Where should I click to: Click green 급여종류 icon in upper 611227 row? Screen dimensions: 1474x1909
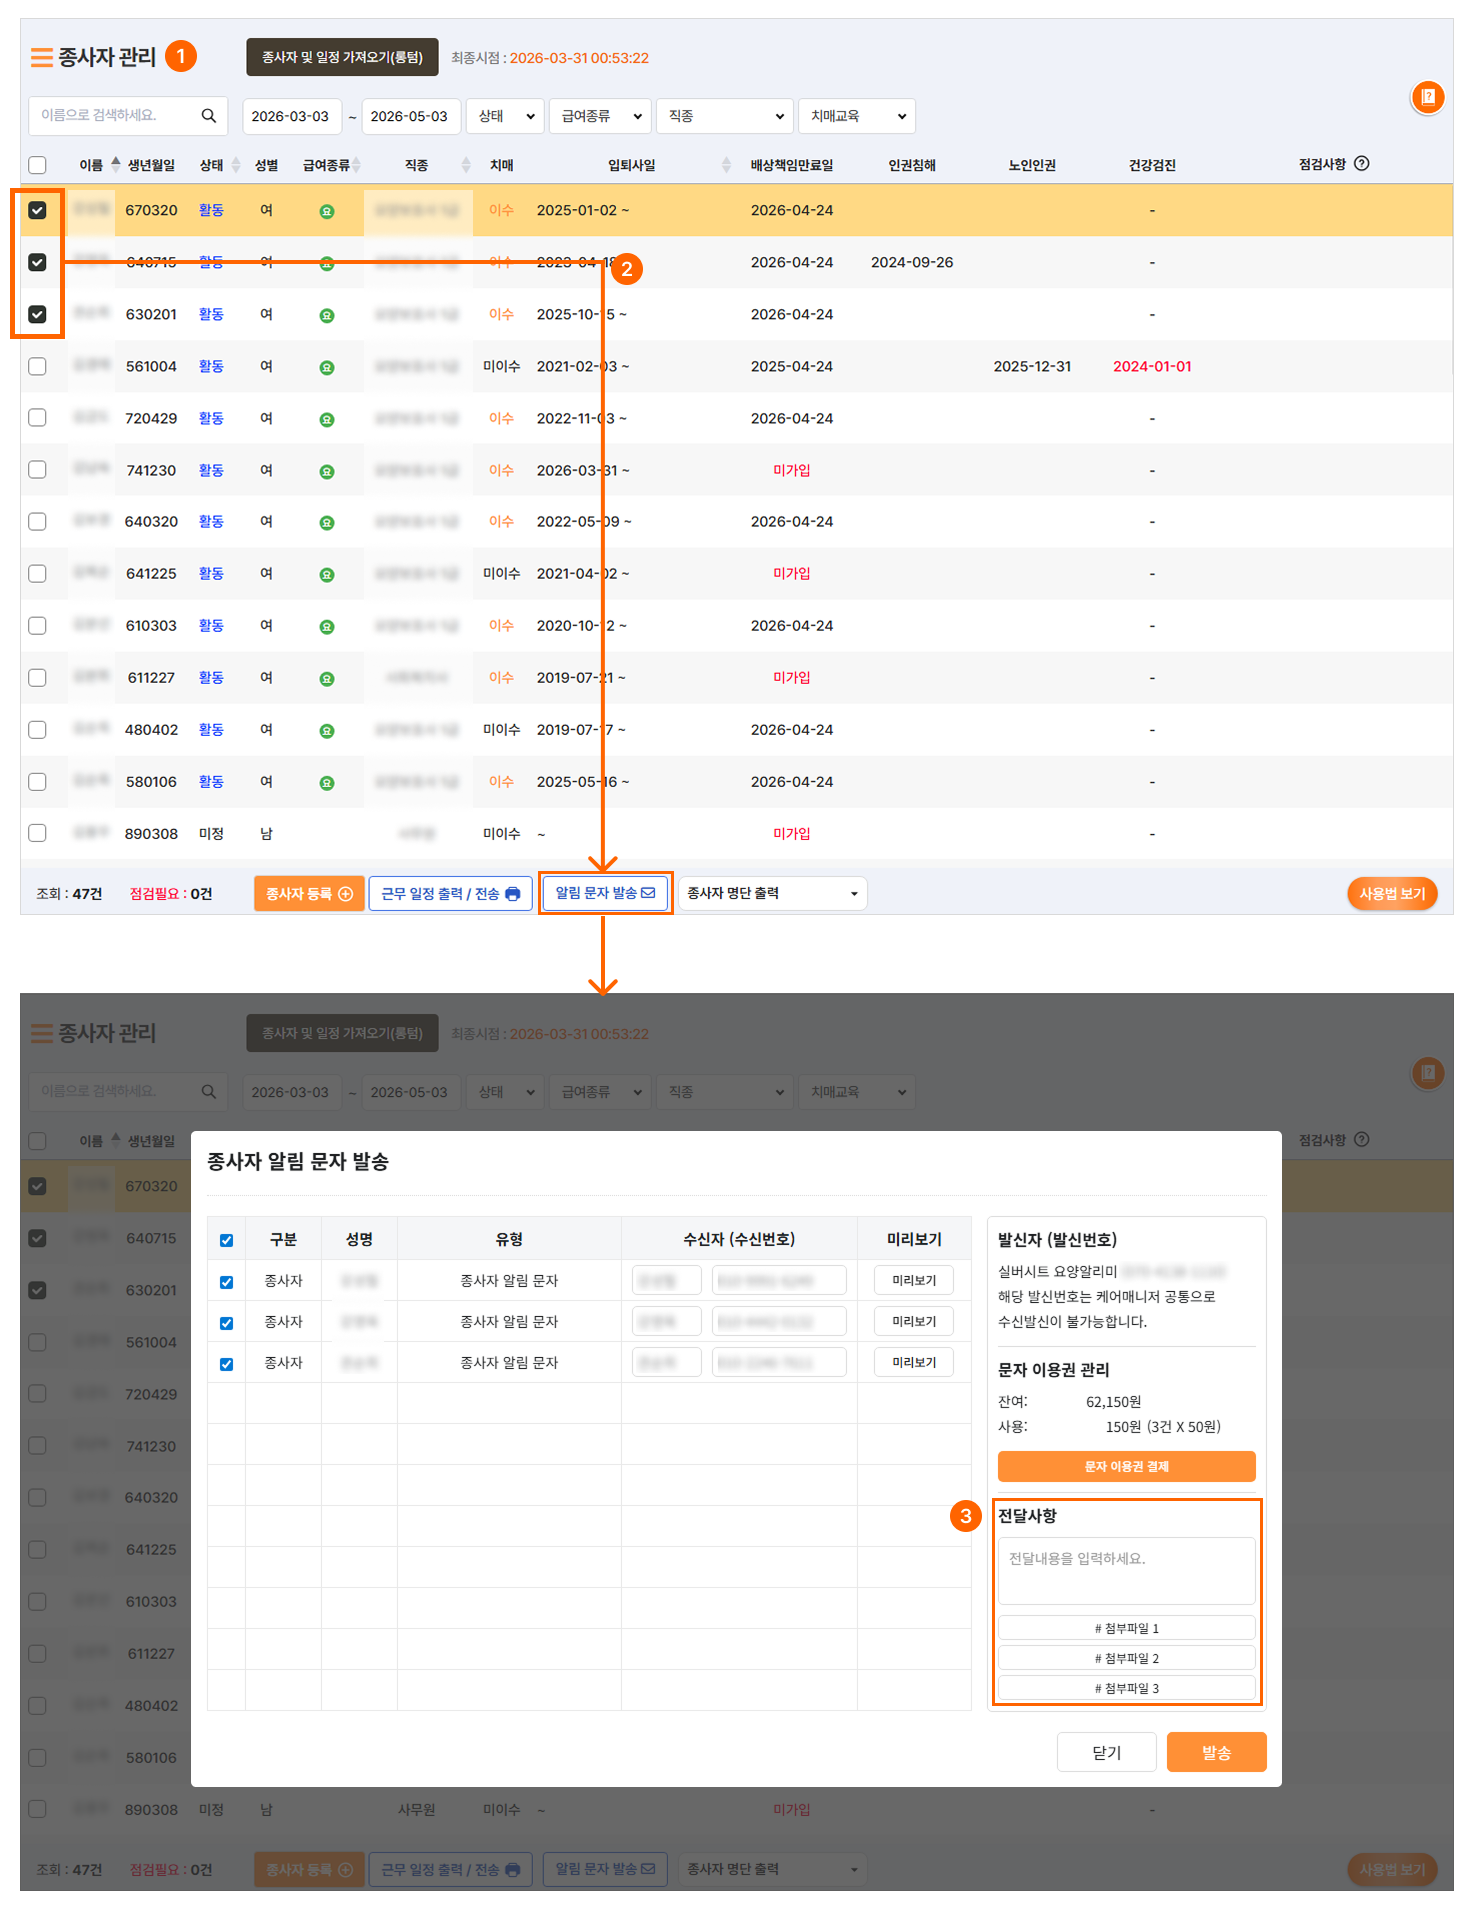327,678
